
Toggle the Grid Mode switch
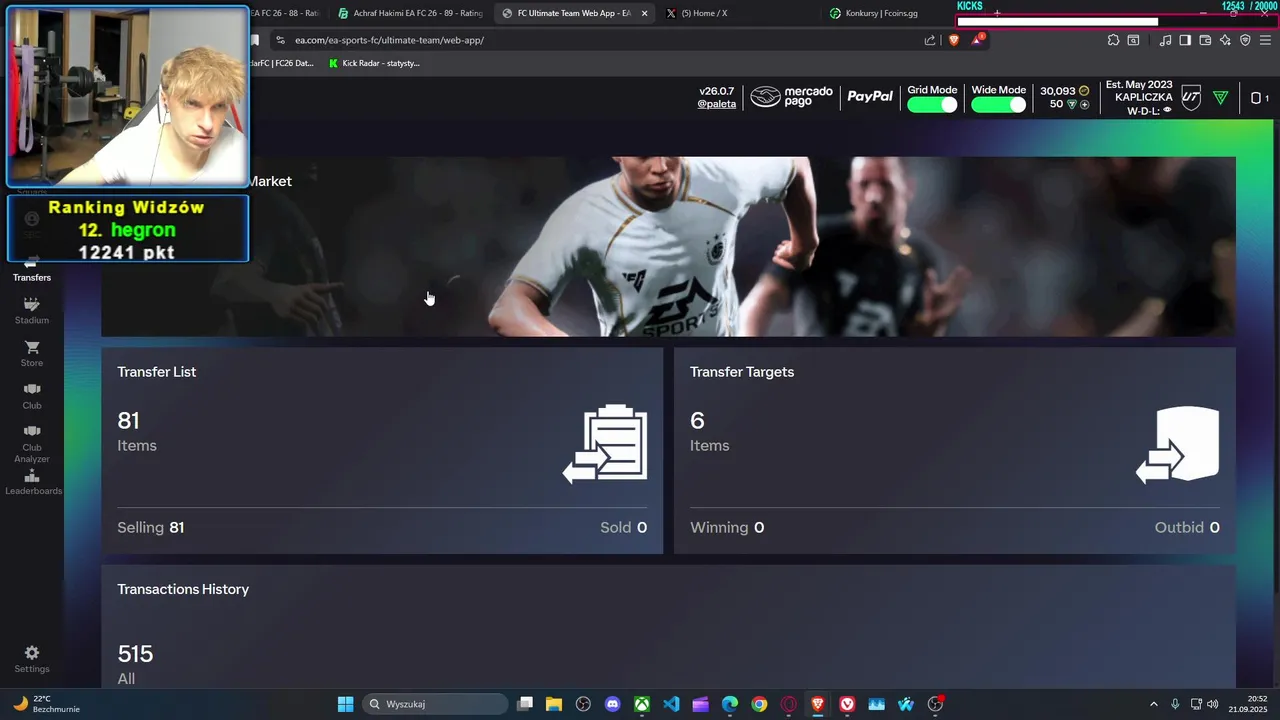(x=932, y=104)
